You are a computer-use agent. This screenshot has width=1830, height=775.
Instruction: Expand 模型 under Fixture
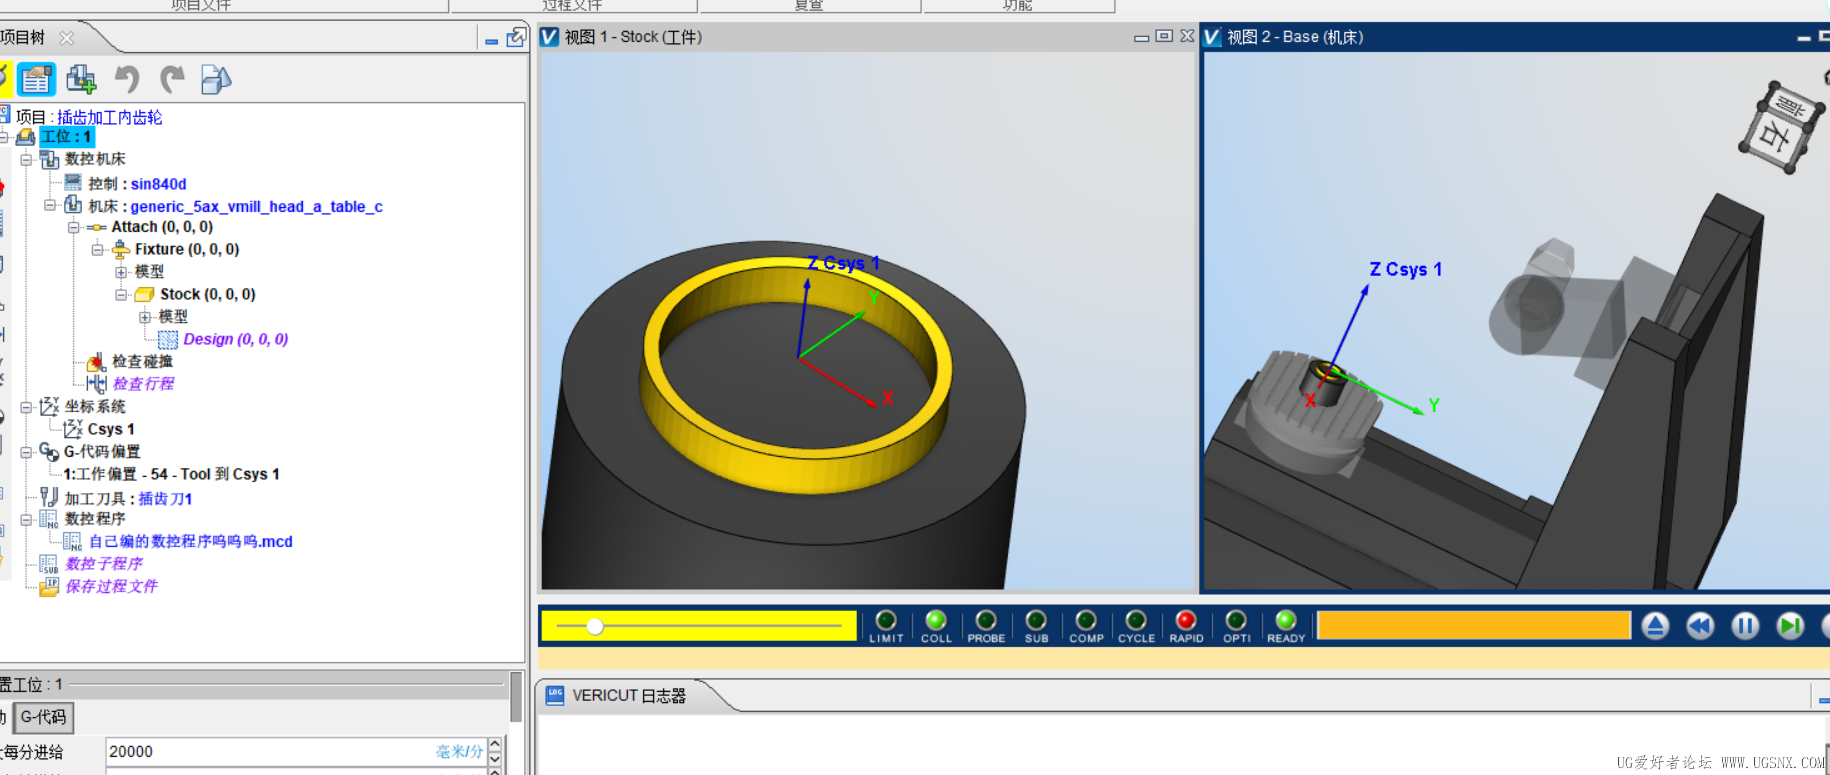121,272
